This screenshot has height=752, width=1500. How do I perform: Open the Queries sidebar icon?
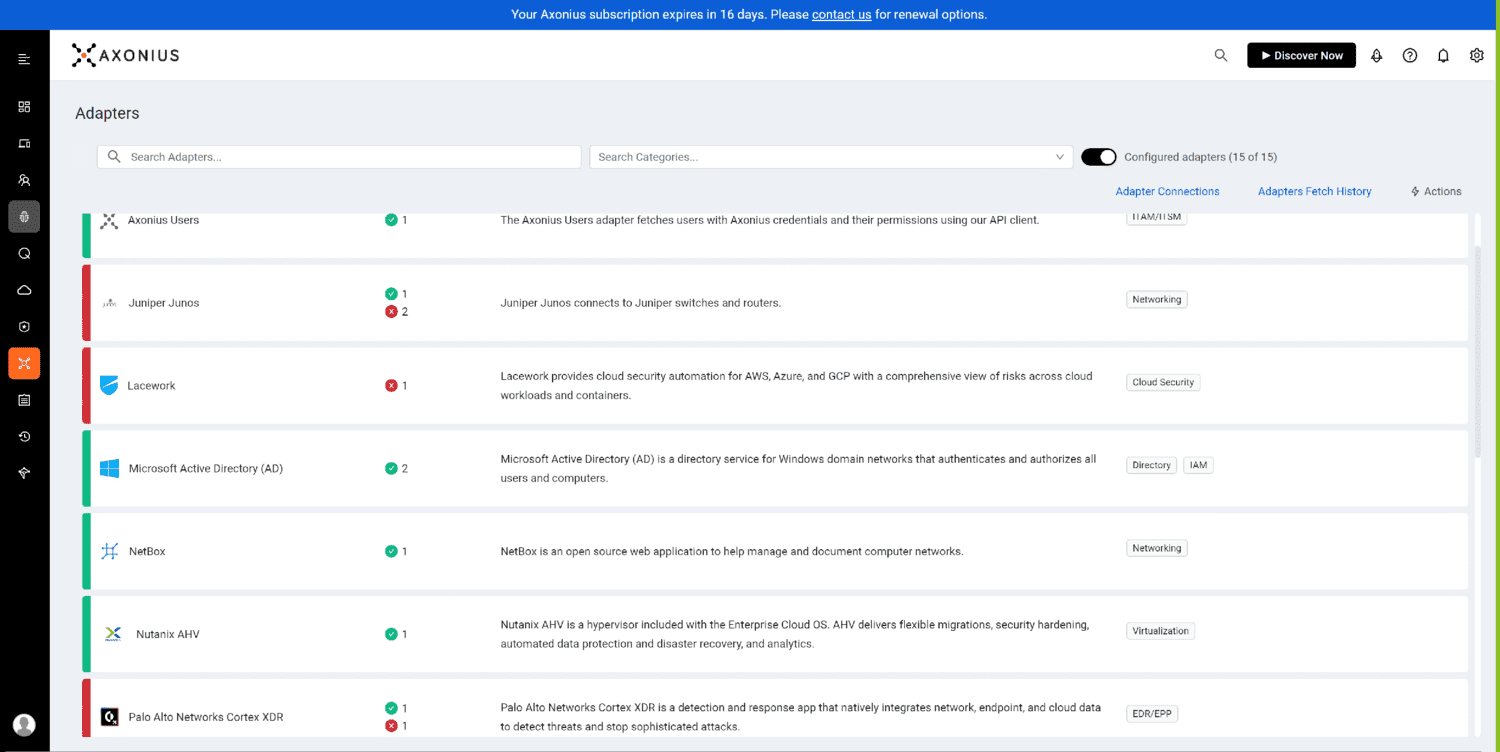(x=24, y=253)
